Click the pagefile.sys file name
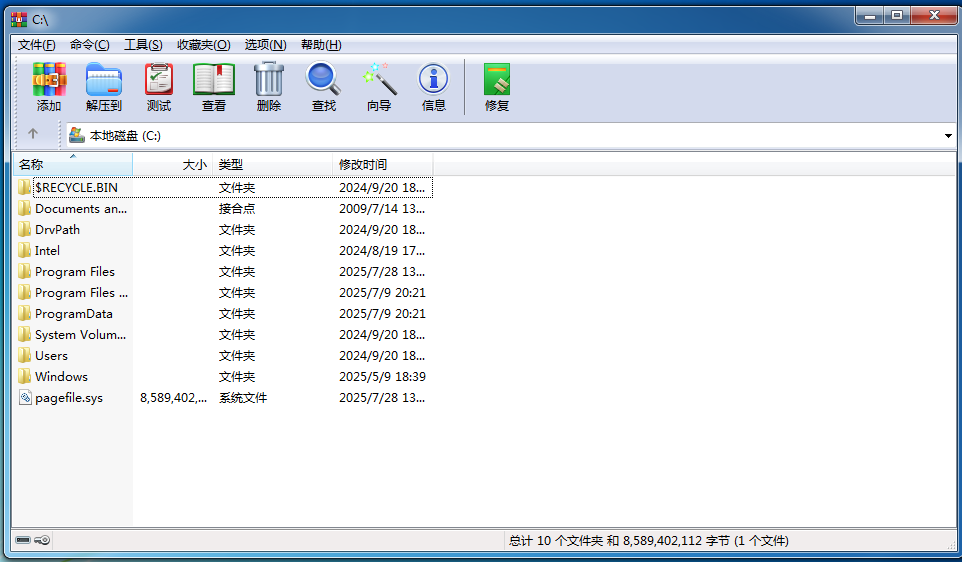This screenshot has height=562, width=962. (69, 398)
